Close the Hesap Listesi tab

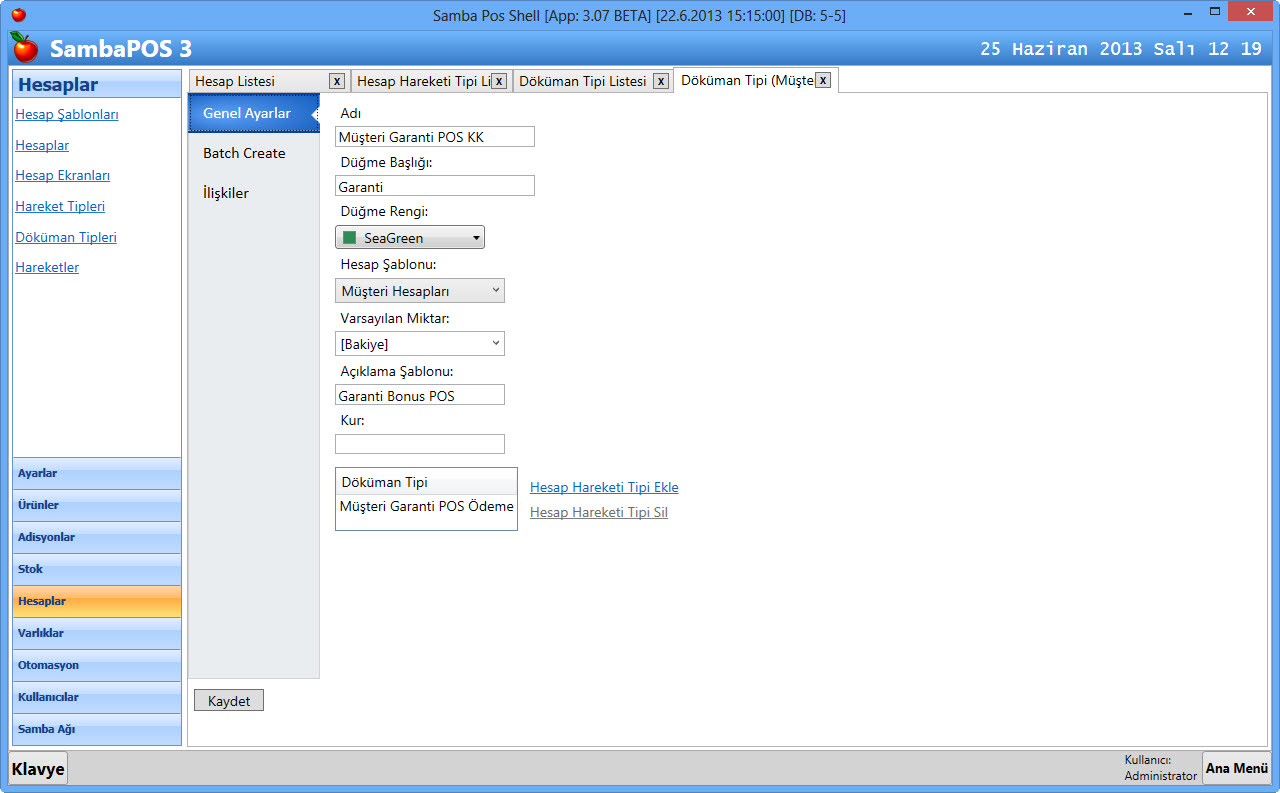tap(337, 81)
